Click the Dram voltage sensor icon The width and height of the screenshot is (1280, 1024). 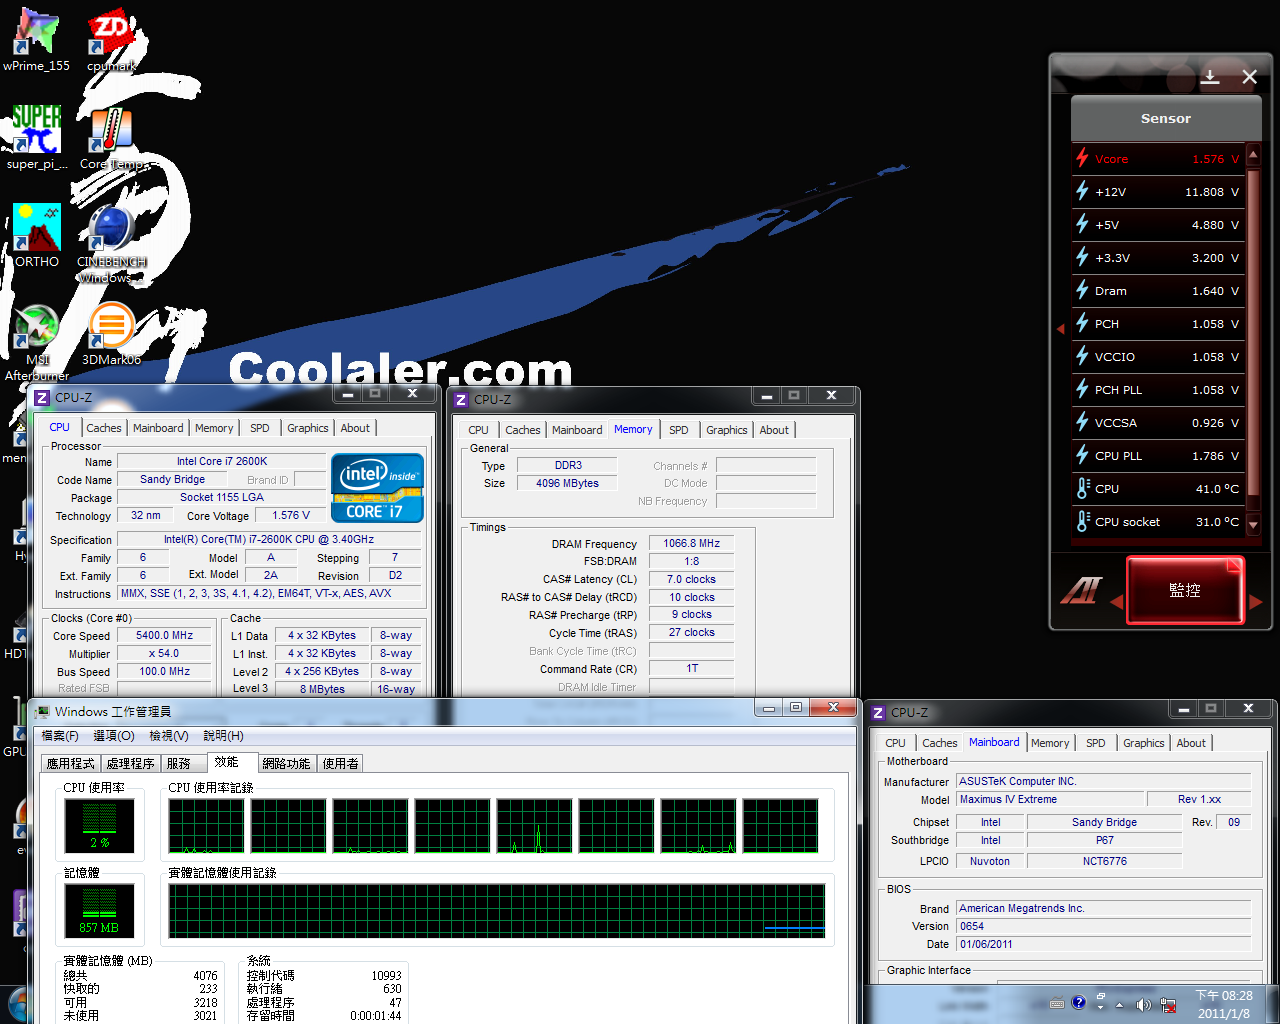[x=1082, y=290]
